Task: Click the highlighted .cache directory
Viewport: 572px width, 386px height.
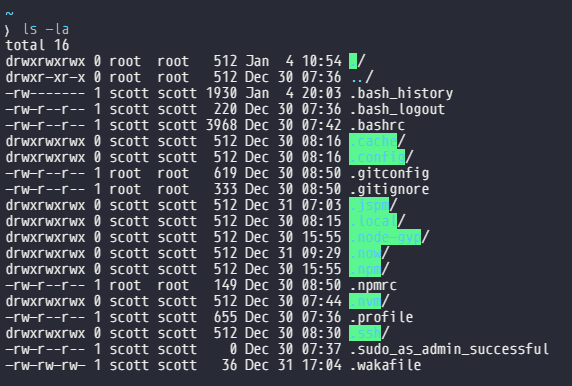Action: point(373,141)
